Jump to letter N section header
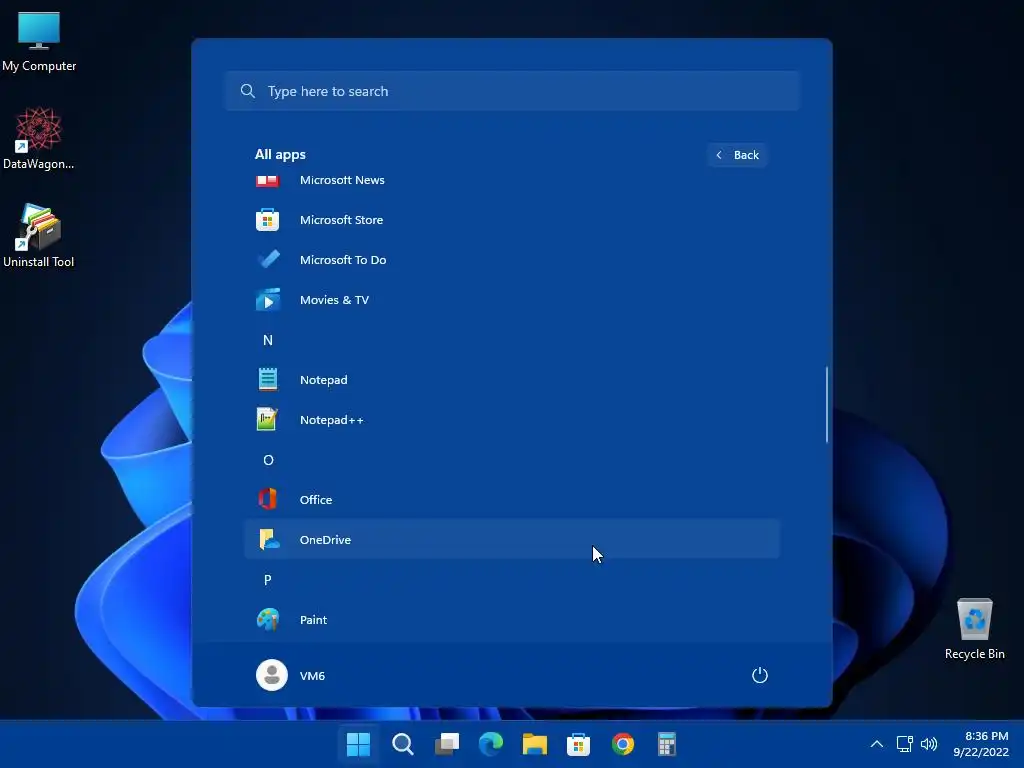1024x768 pixels. tap(268, 340)
